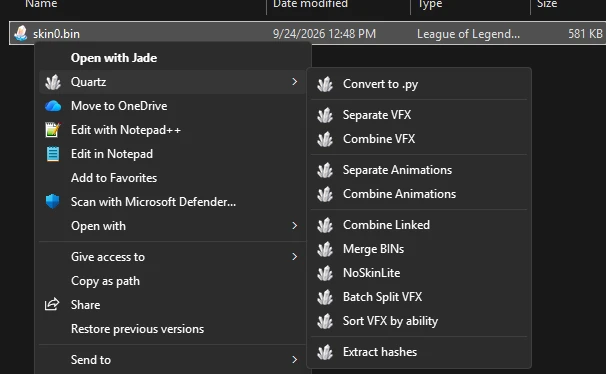606x374 pixels.
Task: Choose Convert to .py
Action: click(419, 84)
